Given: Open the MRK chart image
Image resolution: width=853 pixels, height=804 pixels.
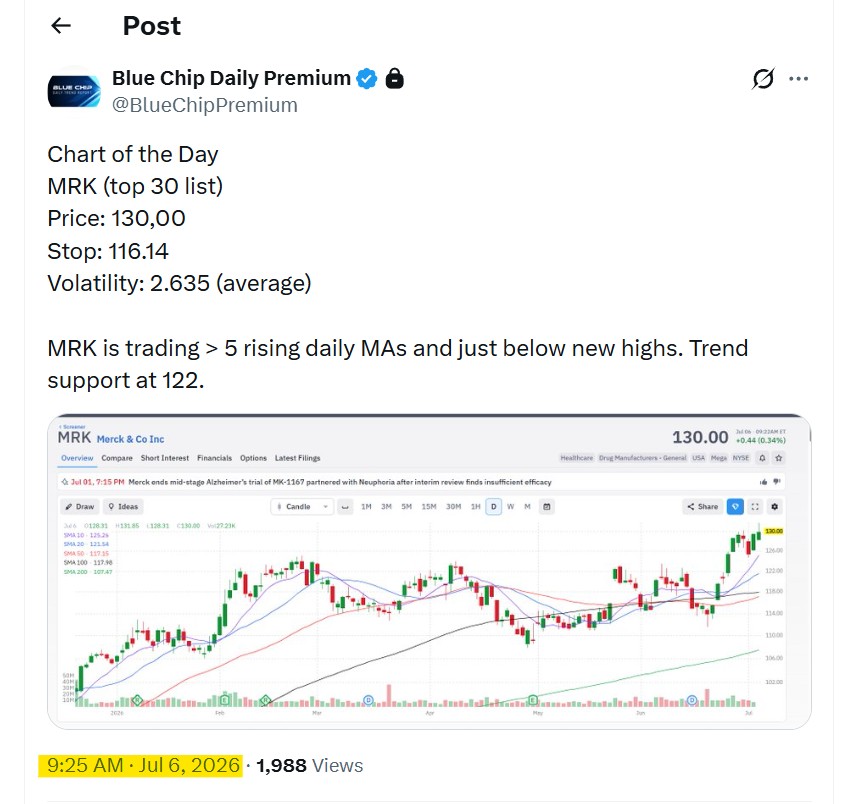Looking at the screenshot, I should pyautogui.click(x=429, y=571).
